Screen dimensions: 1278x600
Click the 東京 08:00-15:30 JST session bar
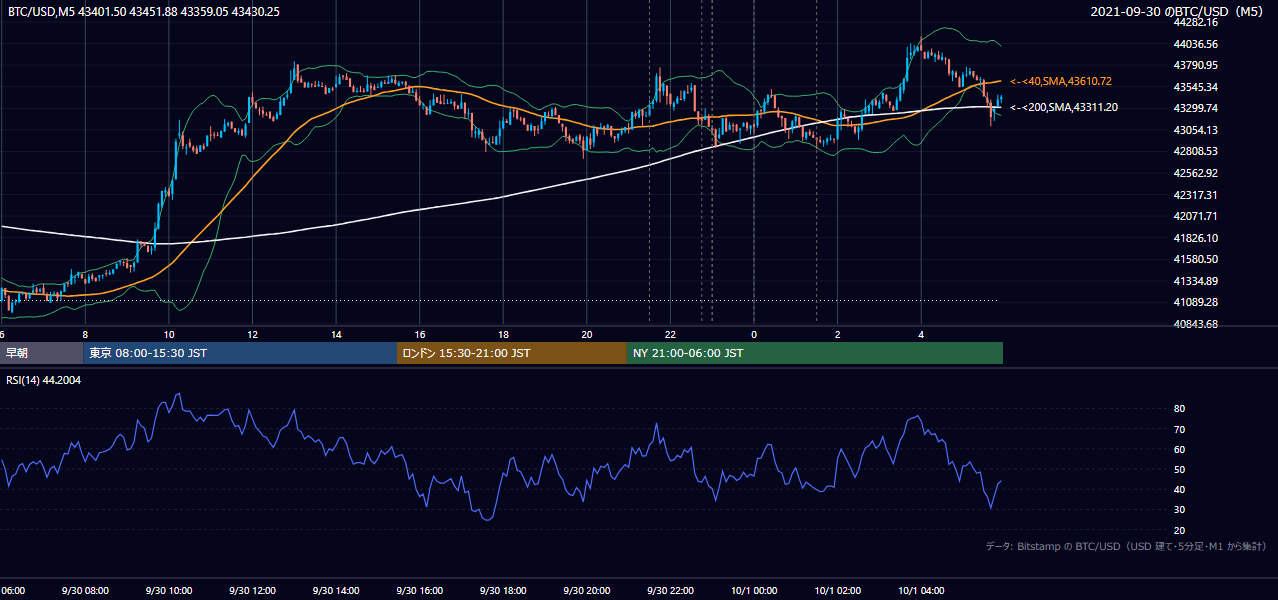240,353
